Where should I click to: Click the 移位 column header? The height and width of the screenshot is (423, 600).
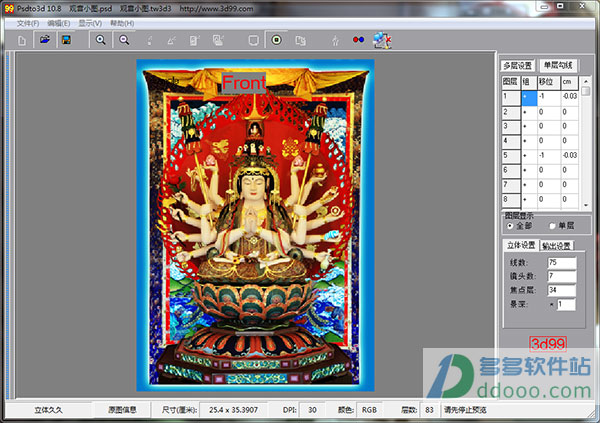549,82
